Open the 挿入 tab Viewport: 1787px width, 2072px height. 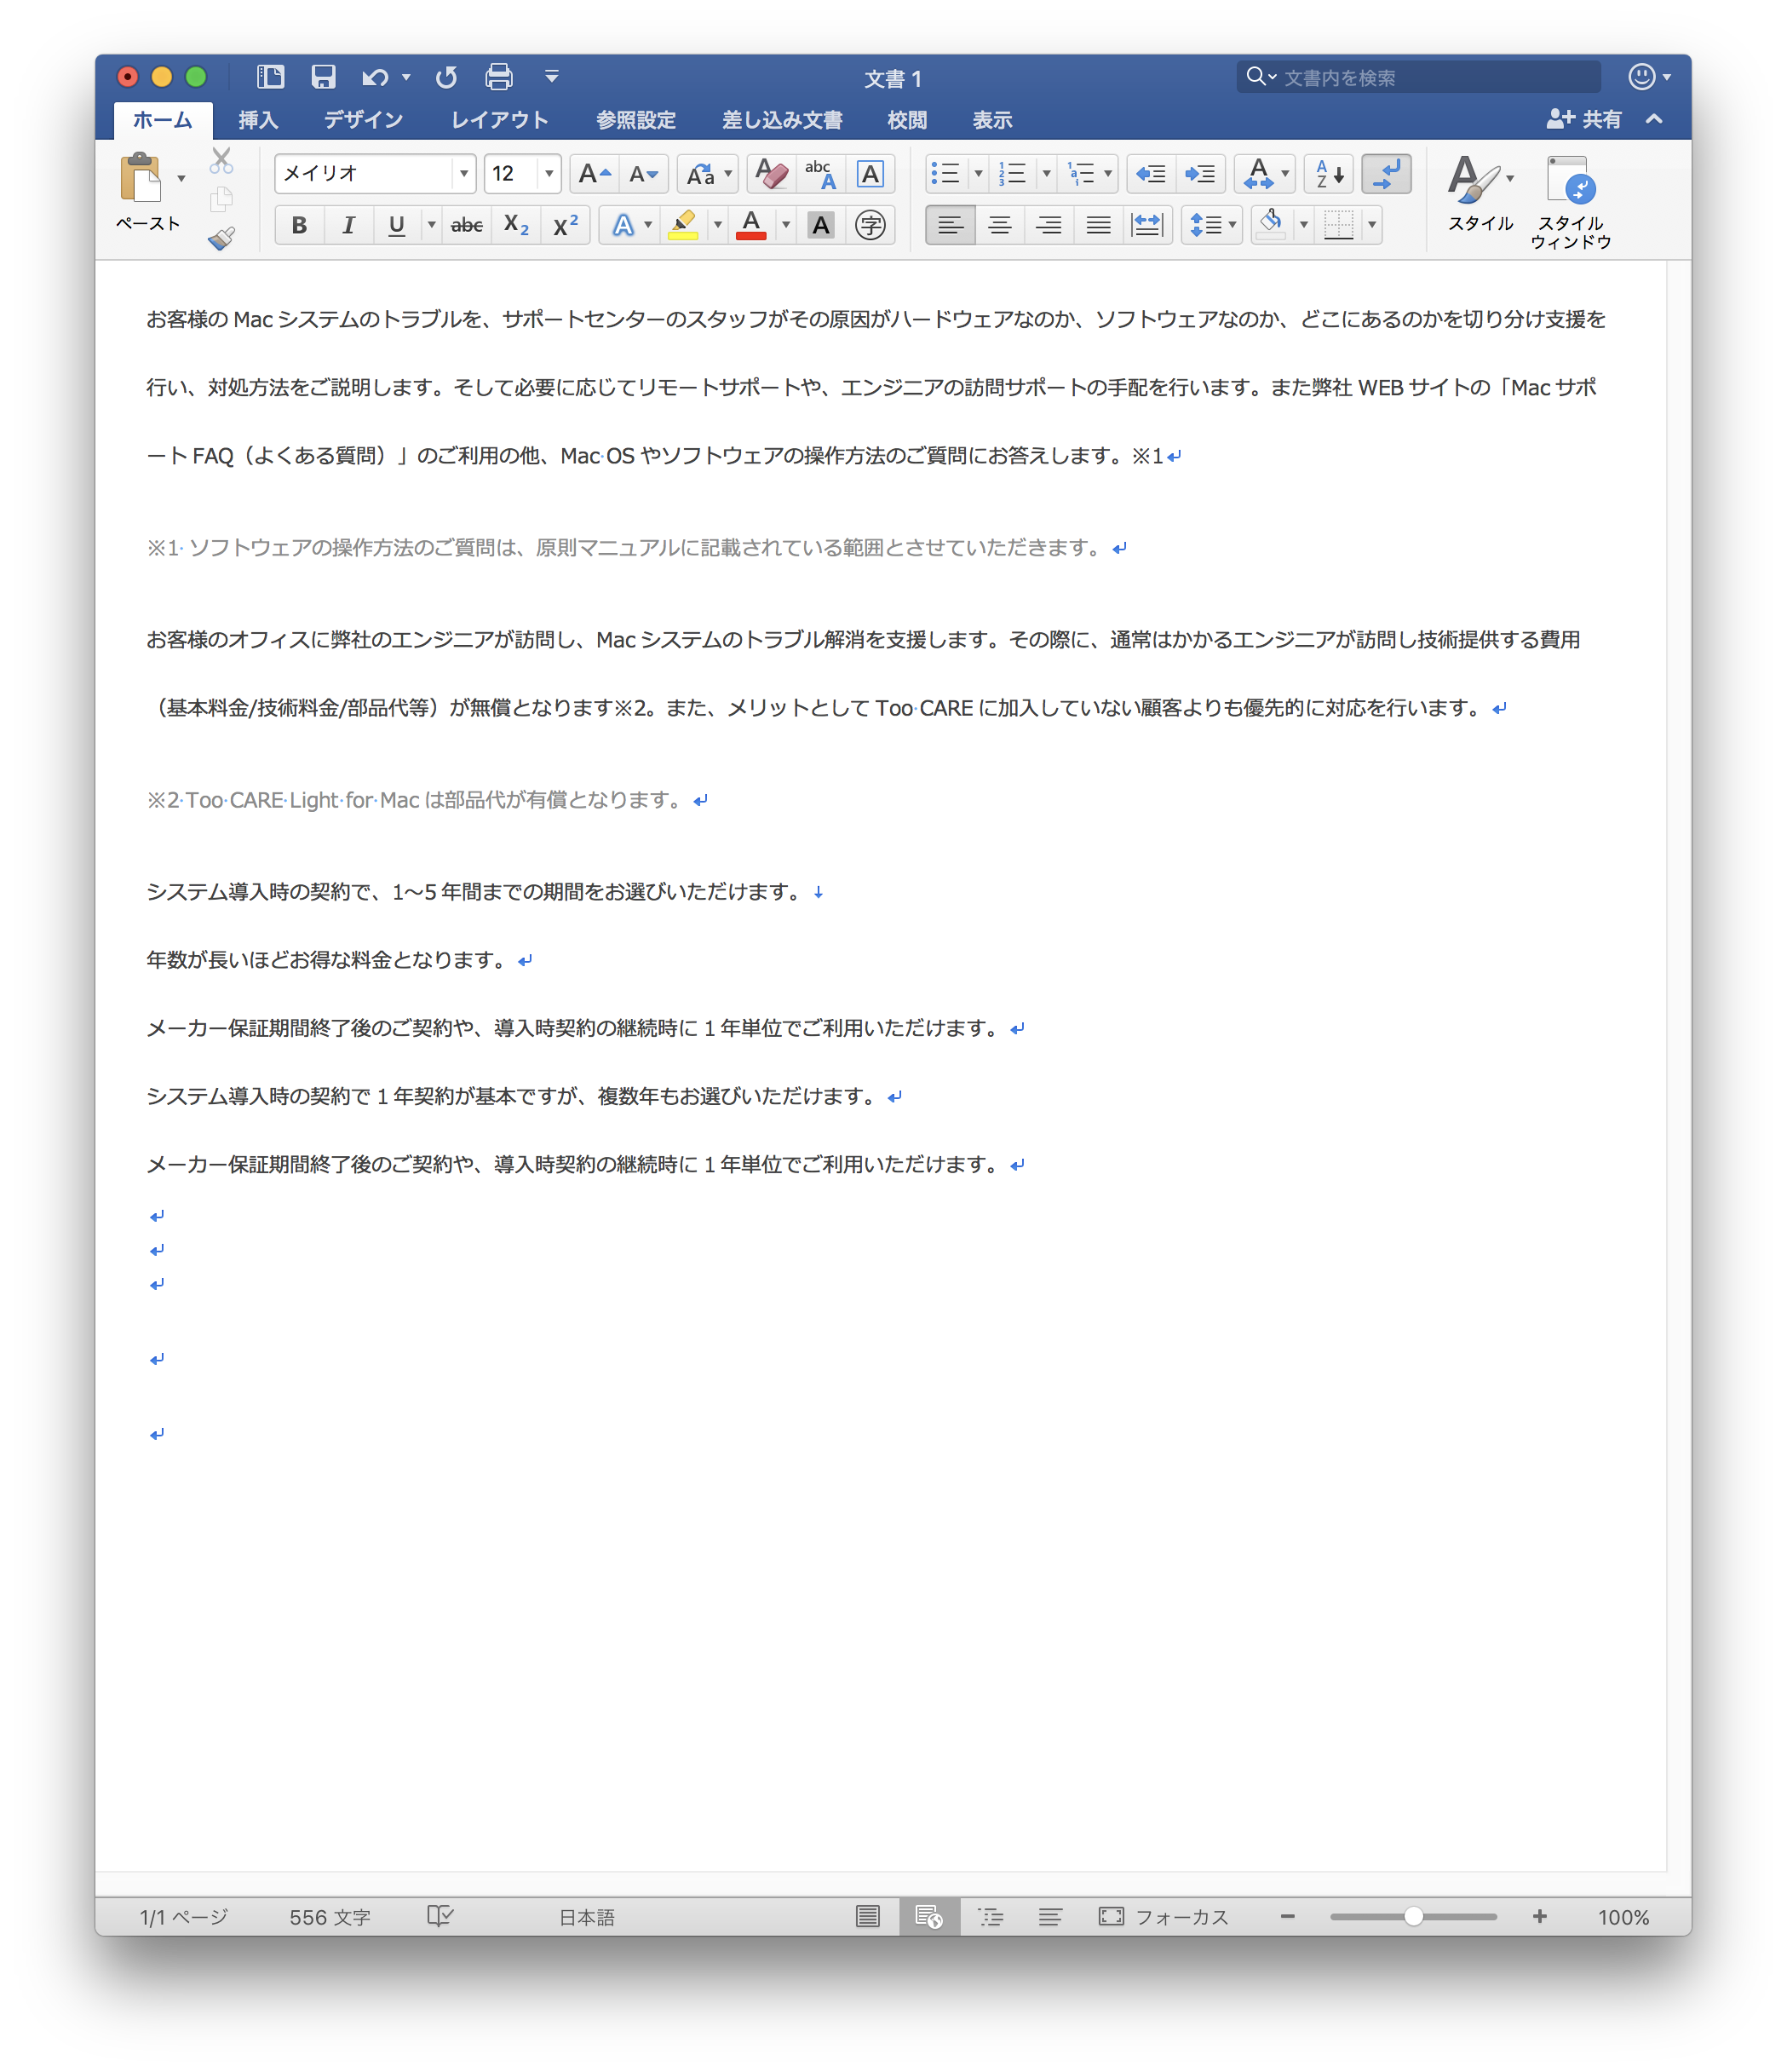click(x=258, y=120)
